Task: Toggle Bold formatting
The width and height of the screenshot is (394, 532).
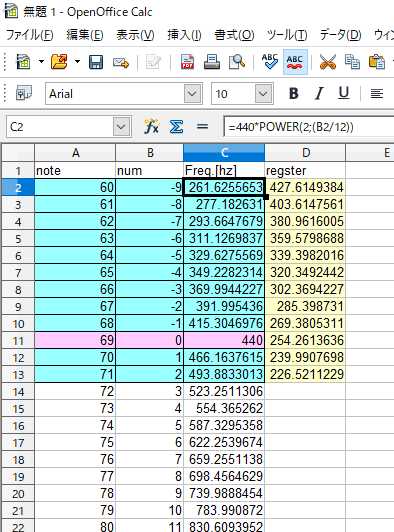Action: click(x=294, y=93)
